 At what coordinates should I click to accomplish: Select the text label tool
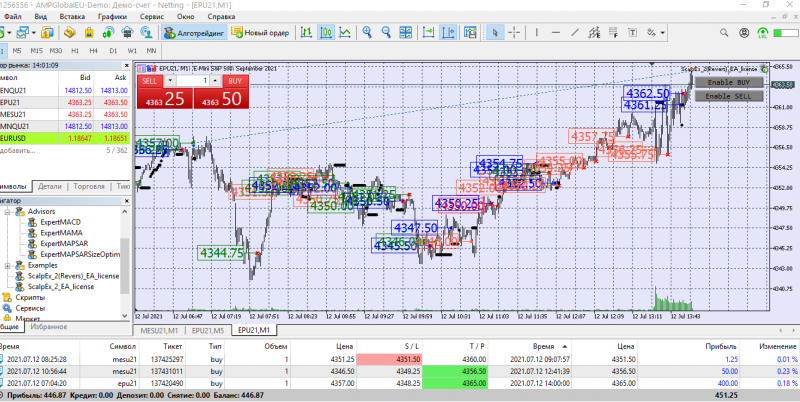pyautogui.click(x=633, y=33)
